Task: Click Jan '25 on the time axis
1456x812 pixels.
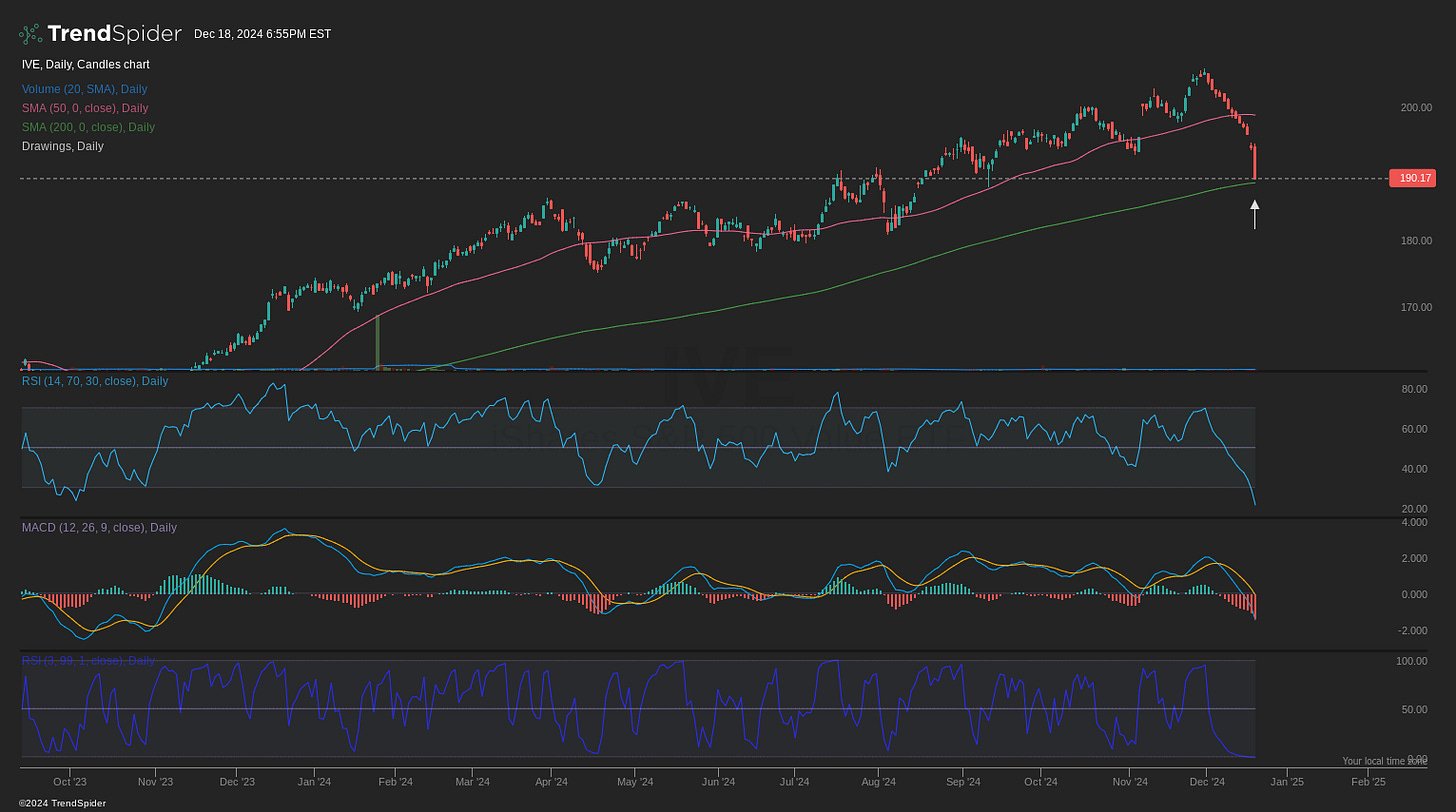Action: pos(1288,781)
